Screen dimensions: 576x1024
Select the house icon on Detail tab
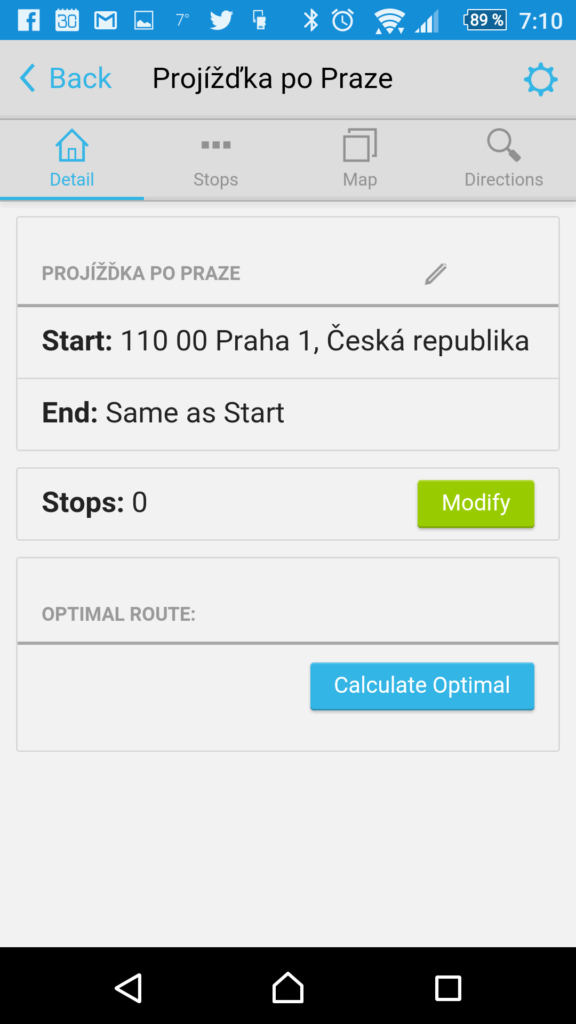tap(72, 145)
